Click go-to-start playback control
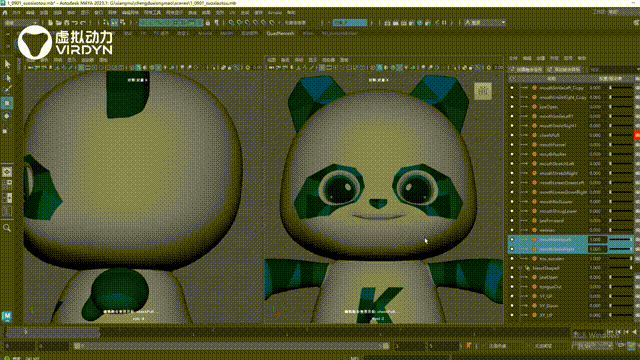 click(611, 332)
